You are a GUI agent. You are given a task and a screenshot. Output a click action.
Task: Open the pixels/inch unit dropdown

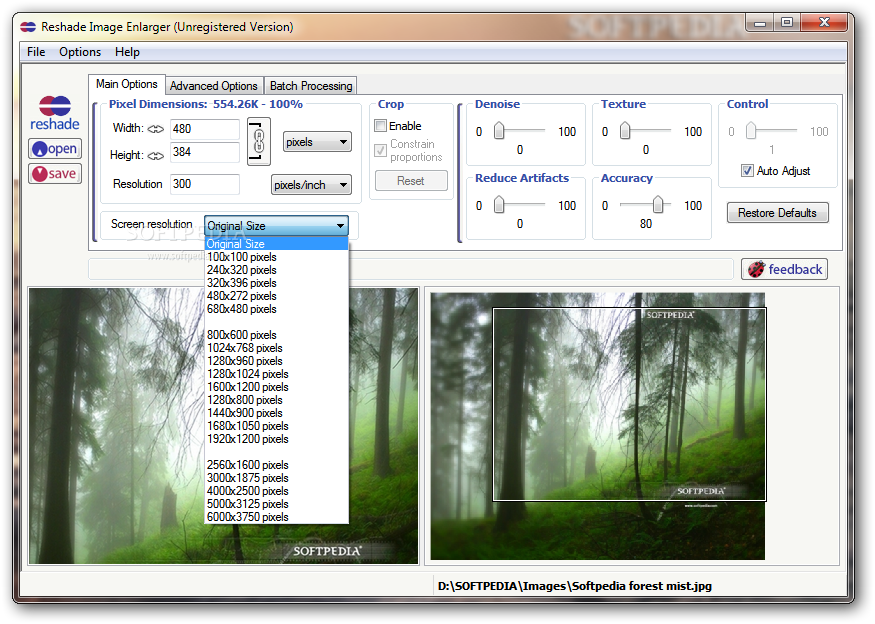tap(311, 185)
